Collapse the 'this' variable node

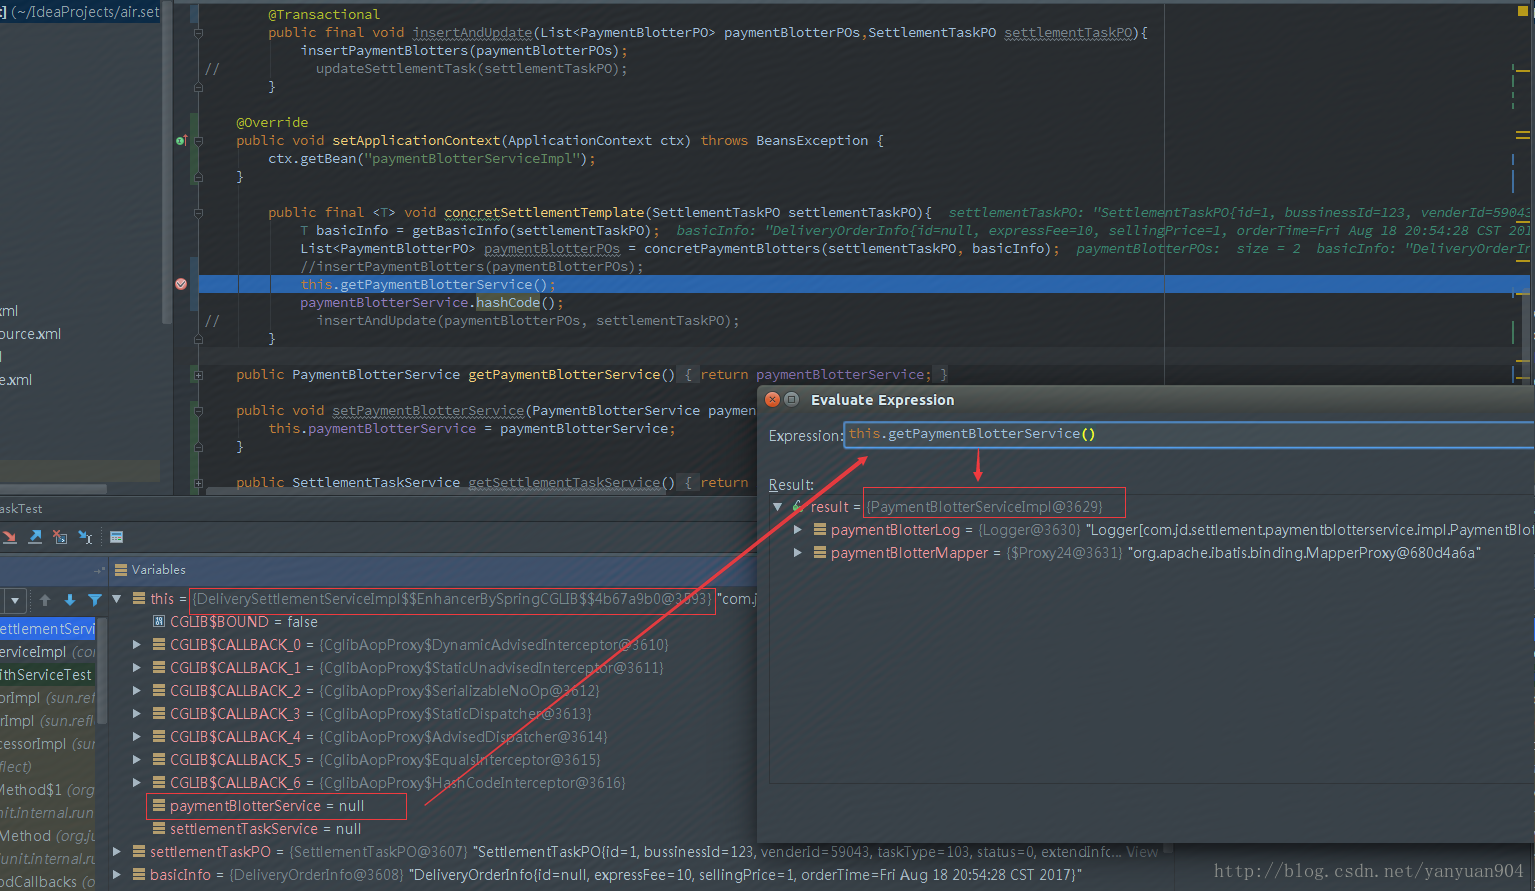point(117,599)
